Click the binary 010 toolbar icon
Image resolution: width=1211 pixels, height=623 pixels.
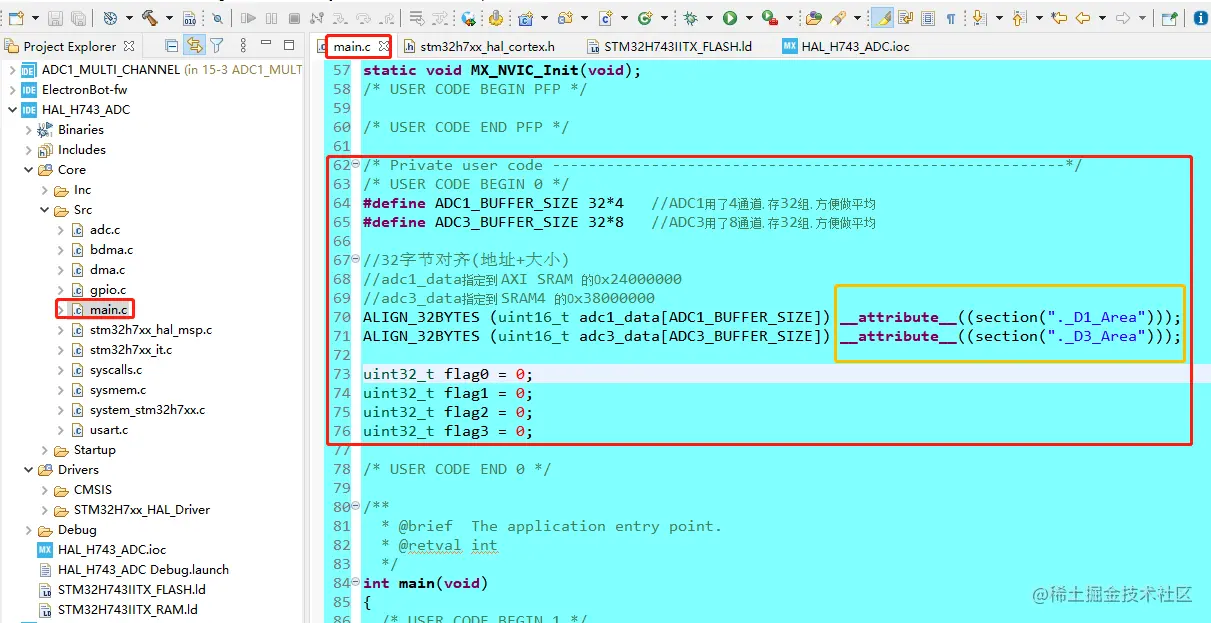[x=190, y=18]
